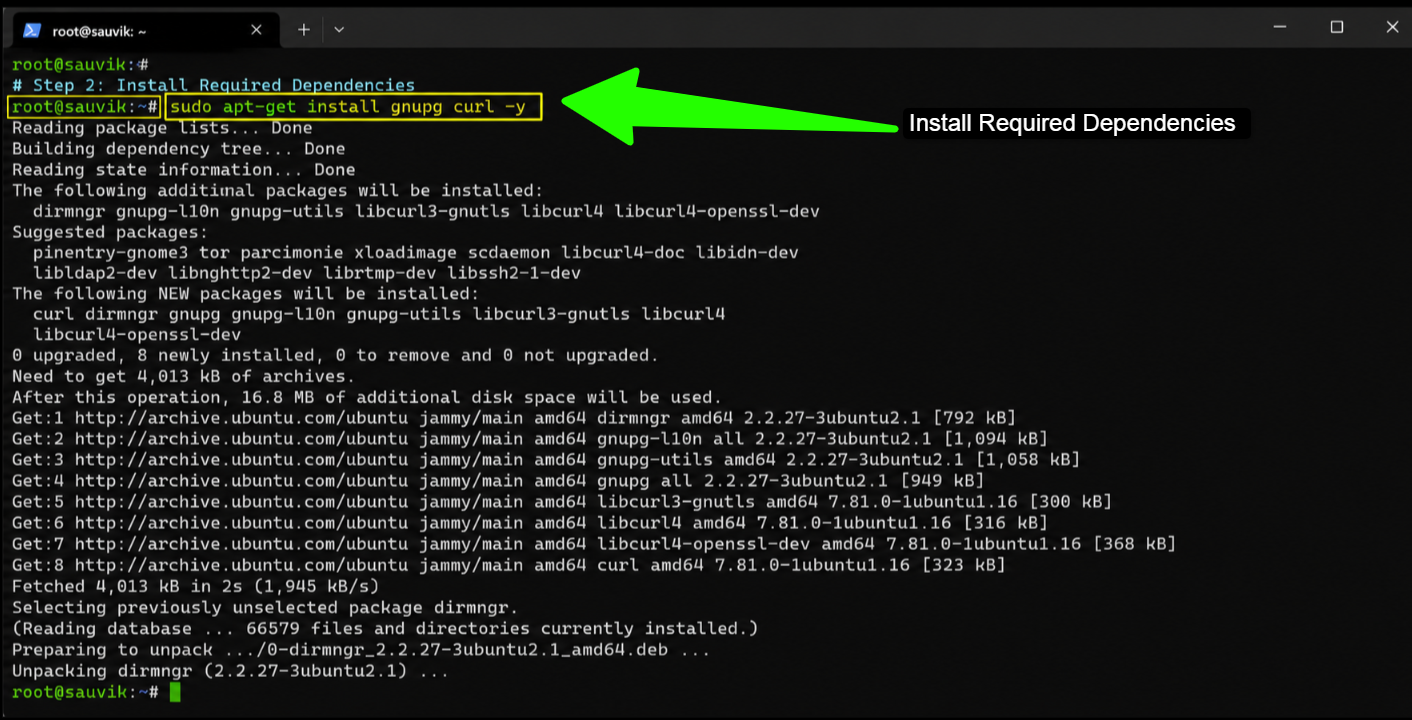
Task: Click the 'Get:2' gnupg-l10n download line
Action: pos(530,439)
